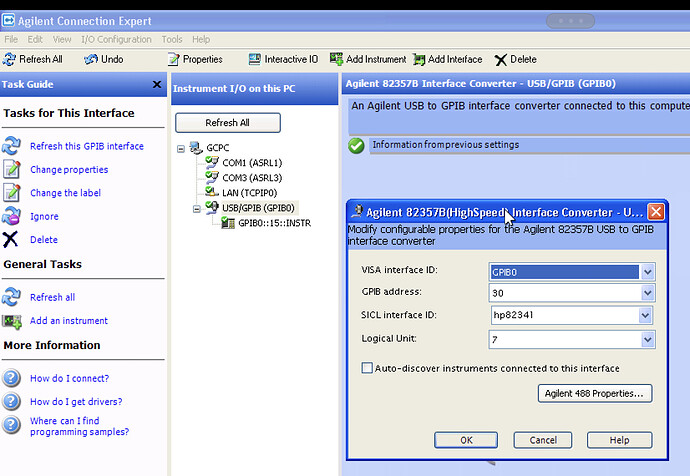This screenshot has width=690, height=476.
Task: Click the green checkmark status icon
Action: pyautogui.click(x=356, y=146)
